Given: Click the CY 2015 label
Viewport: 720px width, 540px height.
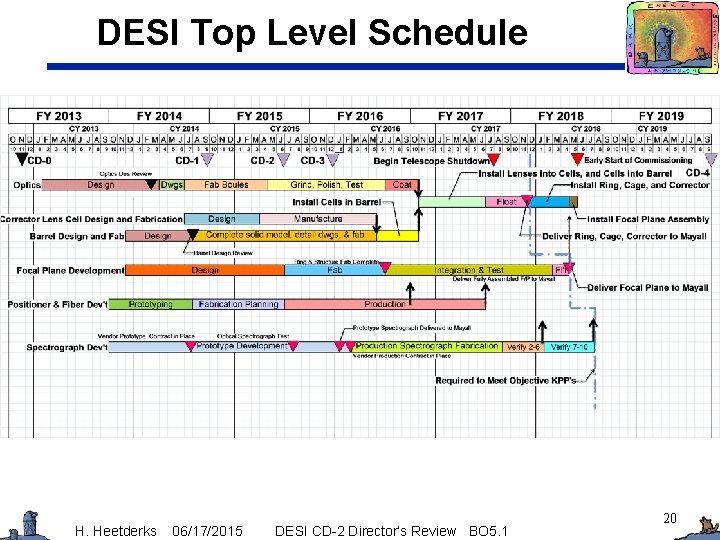Looking at the screenshot, I should 285,129.
